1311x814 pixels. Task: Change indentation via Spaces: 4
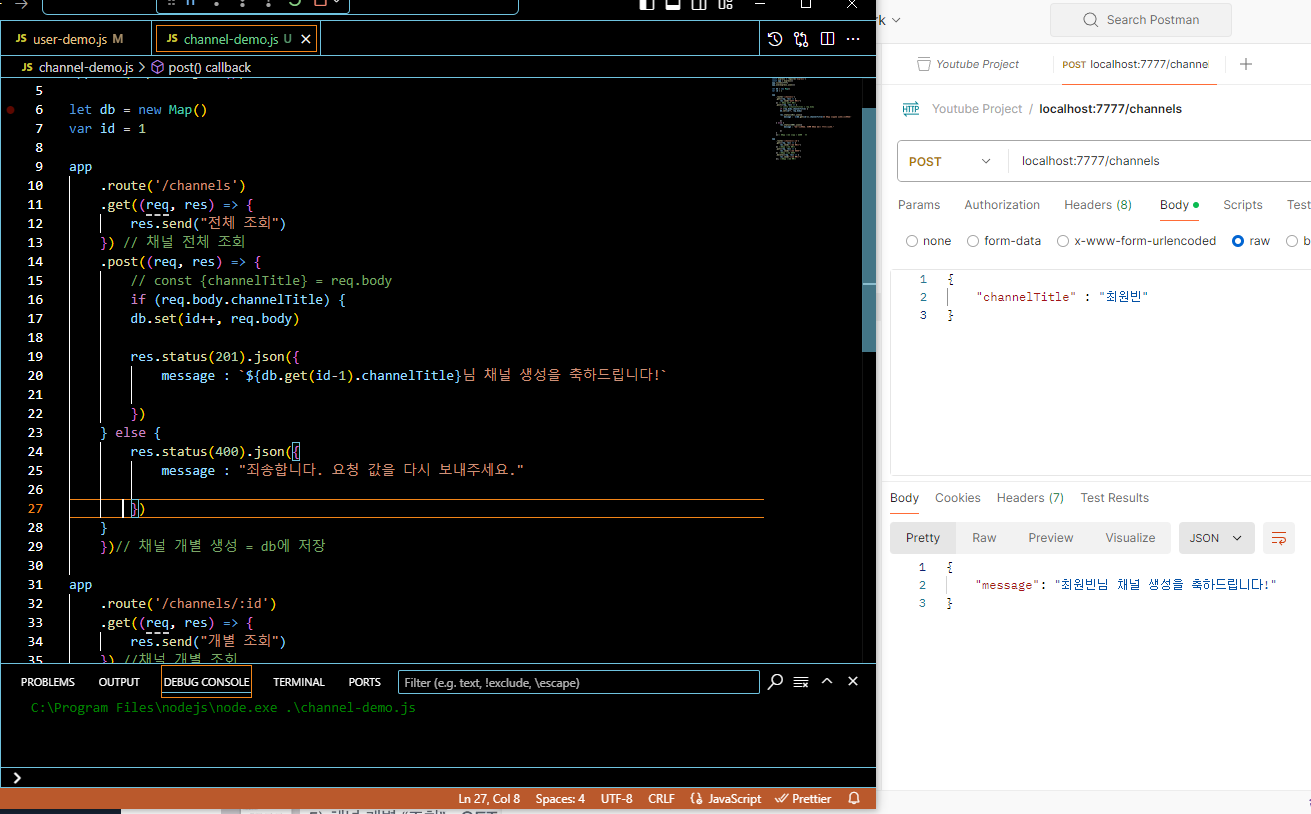[560, 799]
